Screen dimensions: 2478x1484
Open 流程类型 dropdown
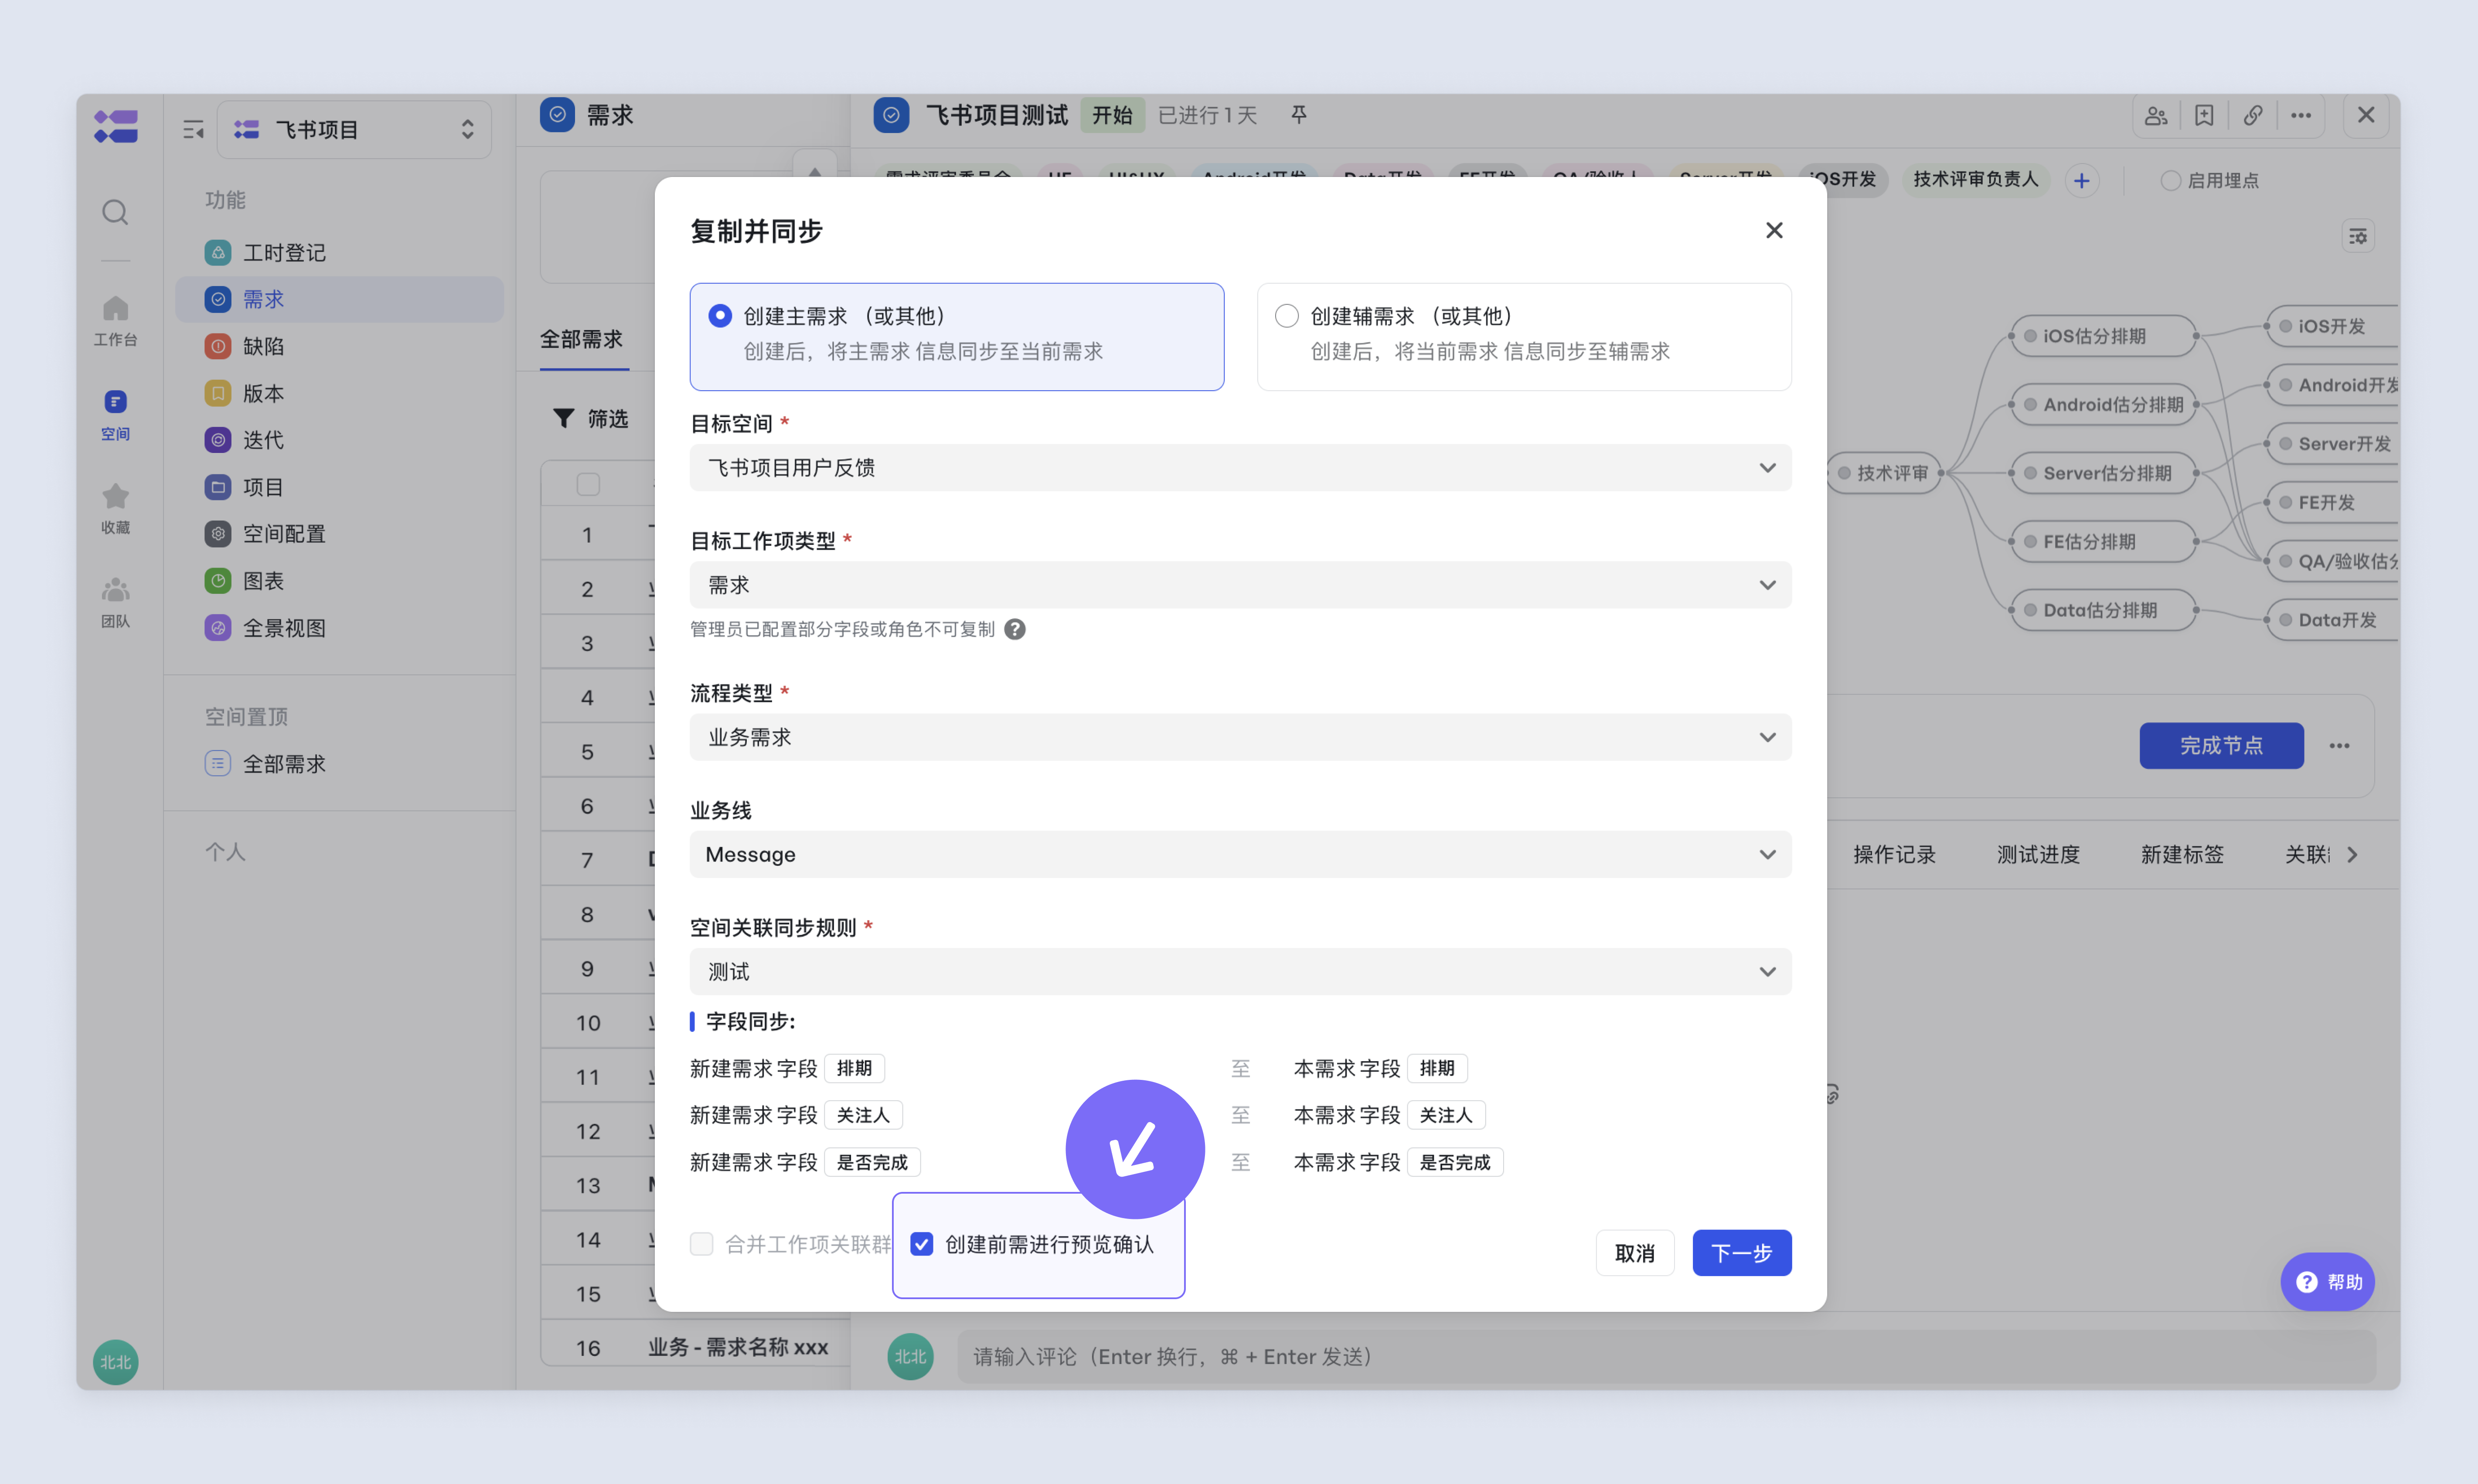coord(1240,737)
